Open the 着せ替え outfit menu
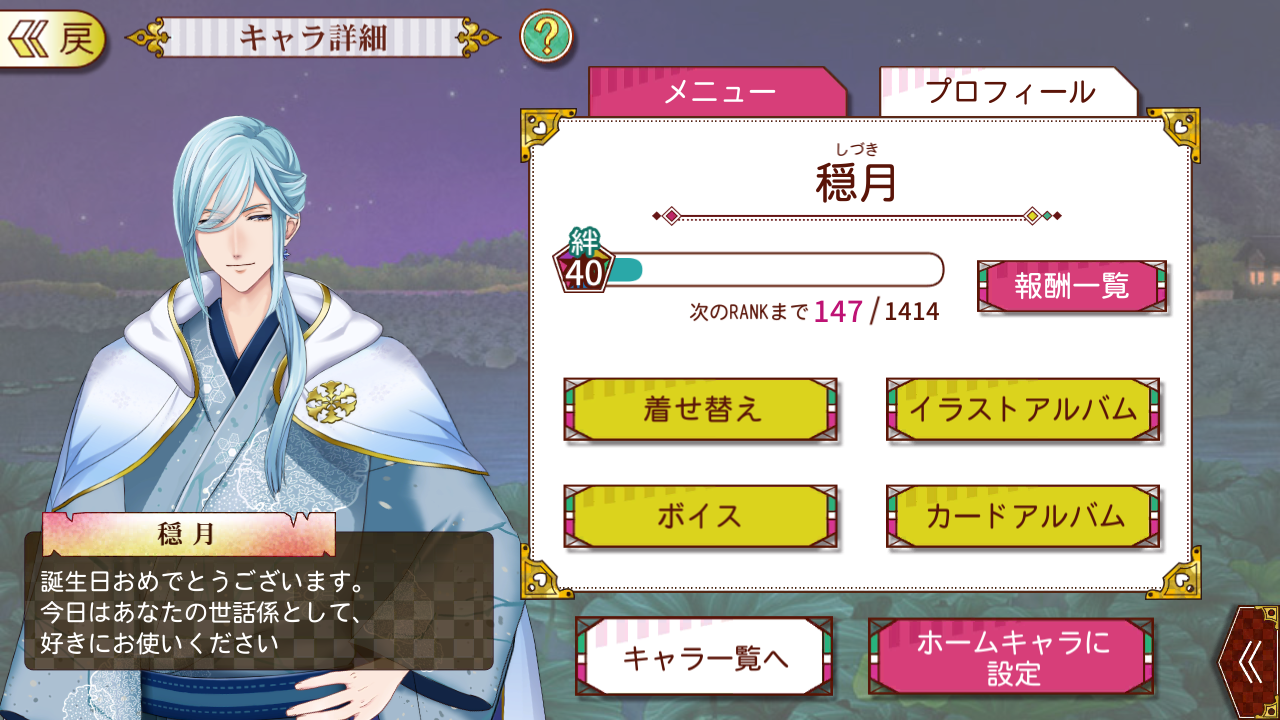Viewport: 1280px width, 720px height. pyautogui.click(x=700, y=409)
